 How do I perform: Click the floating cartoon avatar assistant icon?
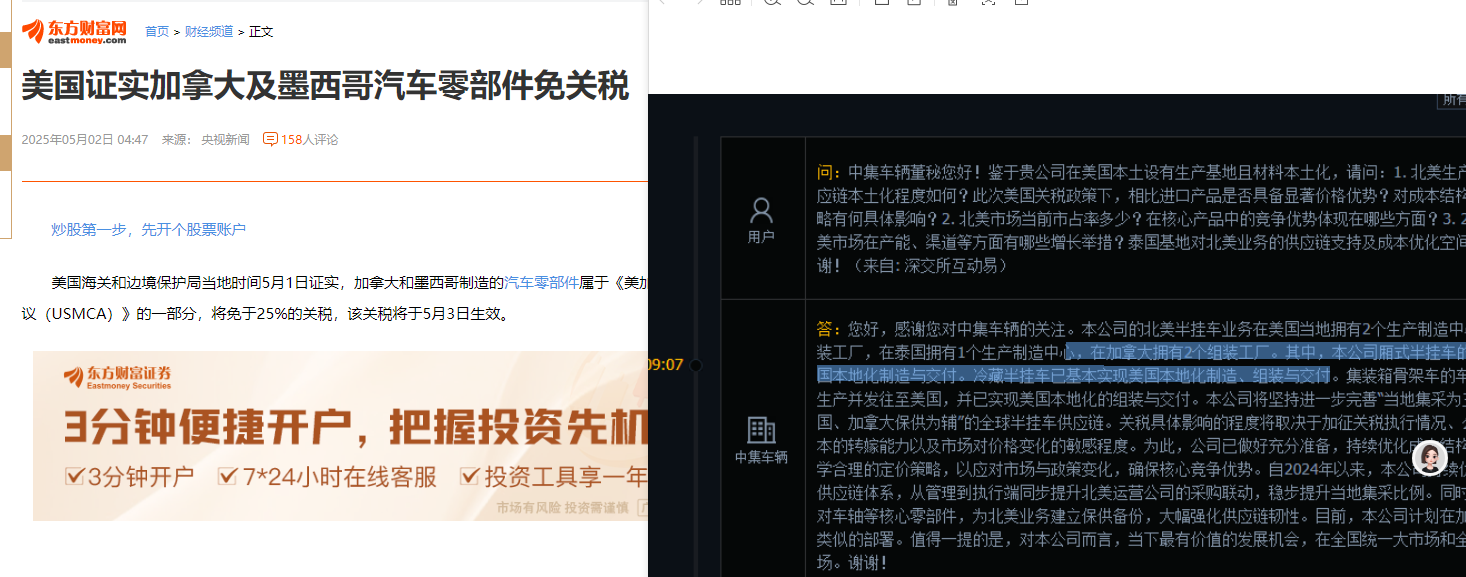click(x=1430, y=458)
